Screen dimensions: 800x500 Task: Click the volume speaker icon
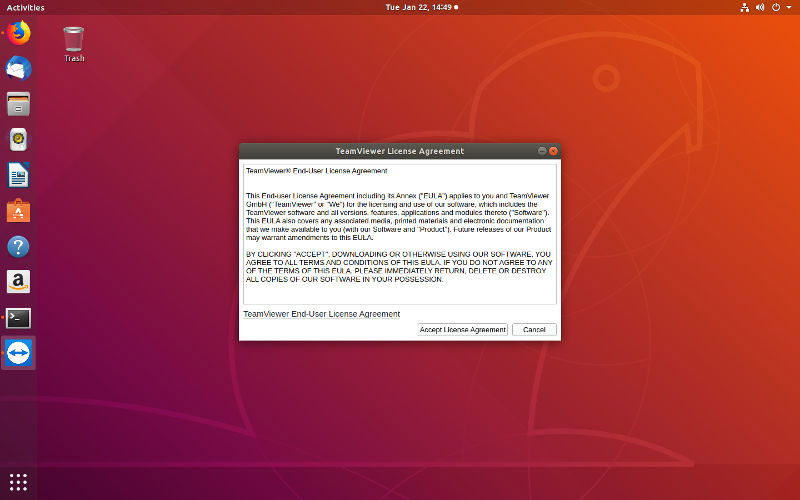(760, 7)
